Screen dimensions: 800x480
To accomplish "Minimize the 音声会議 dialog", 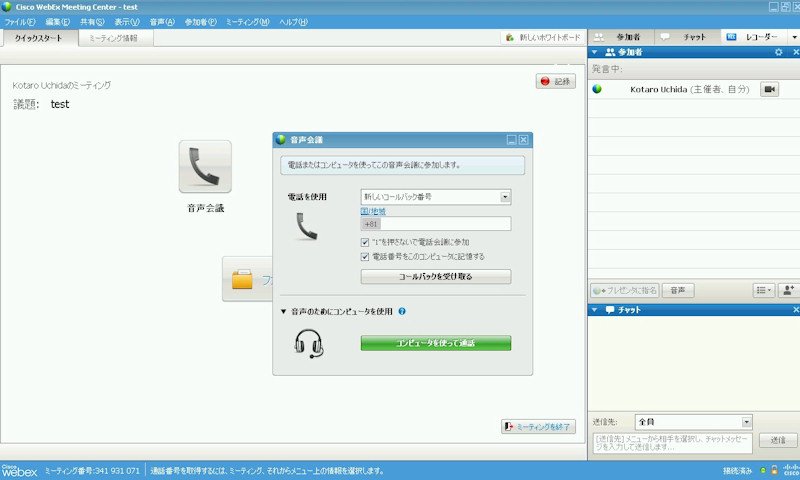I will pos(512,140).
